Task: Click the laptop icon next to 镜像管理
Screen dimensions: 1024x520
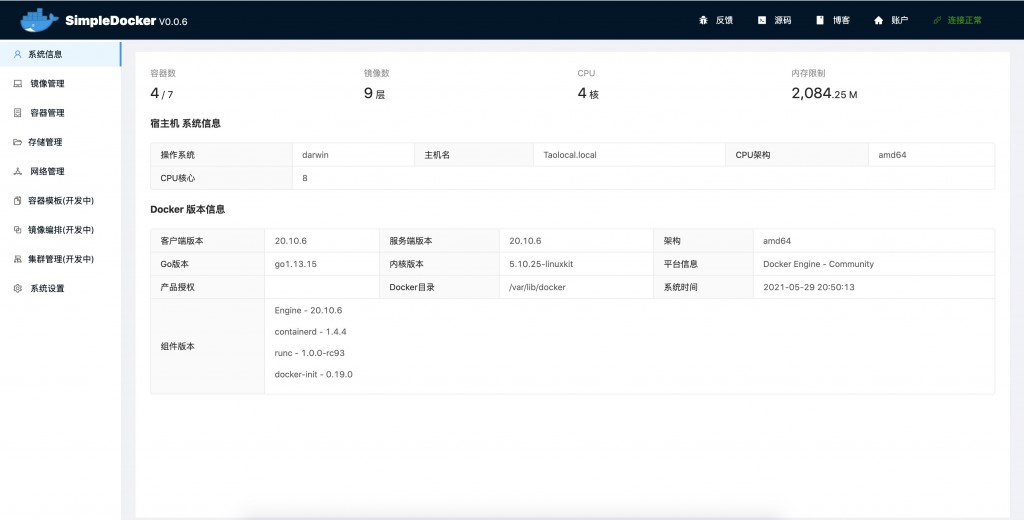Action: (x=18, y=84)
